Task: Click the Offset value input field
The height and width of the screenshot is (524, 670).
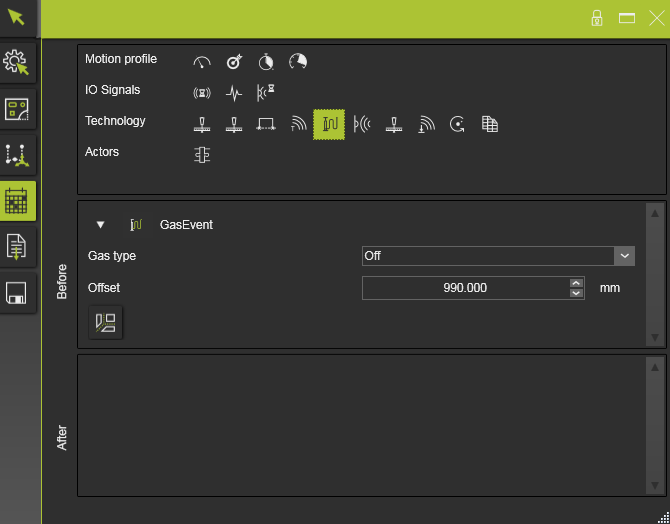Action: pos(465,288)
